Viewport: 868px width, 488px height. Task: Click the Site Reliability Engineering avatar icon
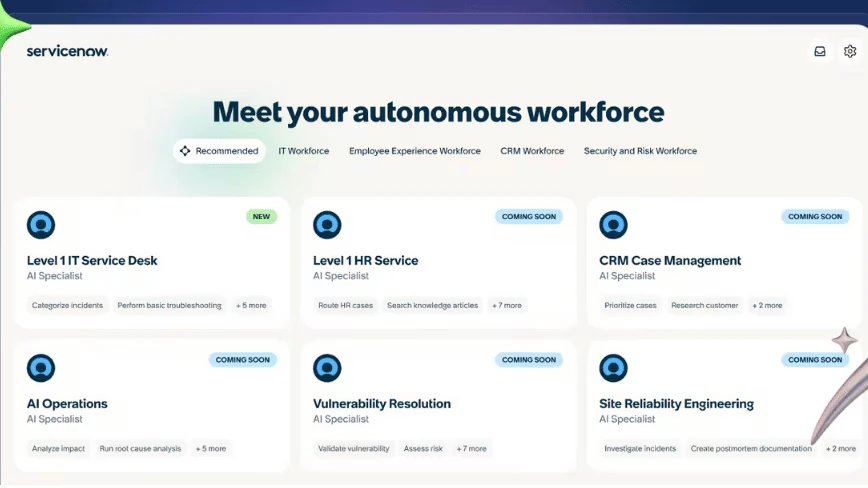(x=613, y=368)
